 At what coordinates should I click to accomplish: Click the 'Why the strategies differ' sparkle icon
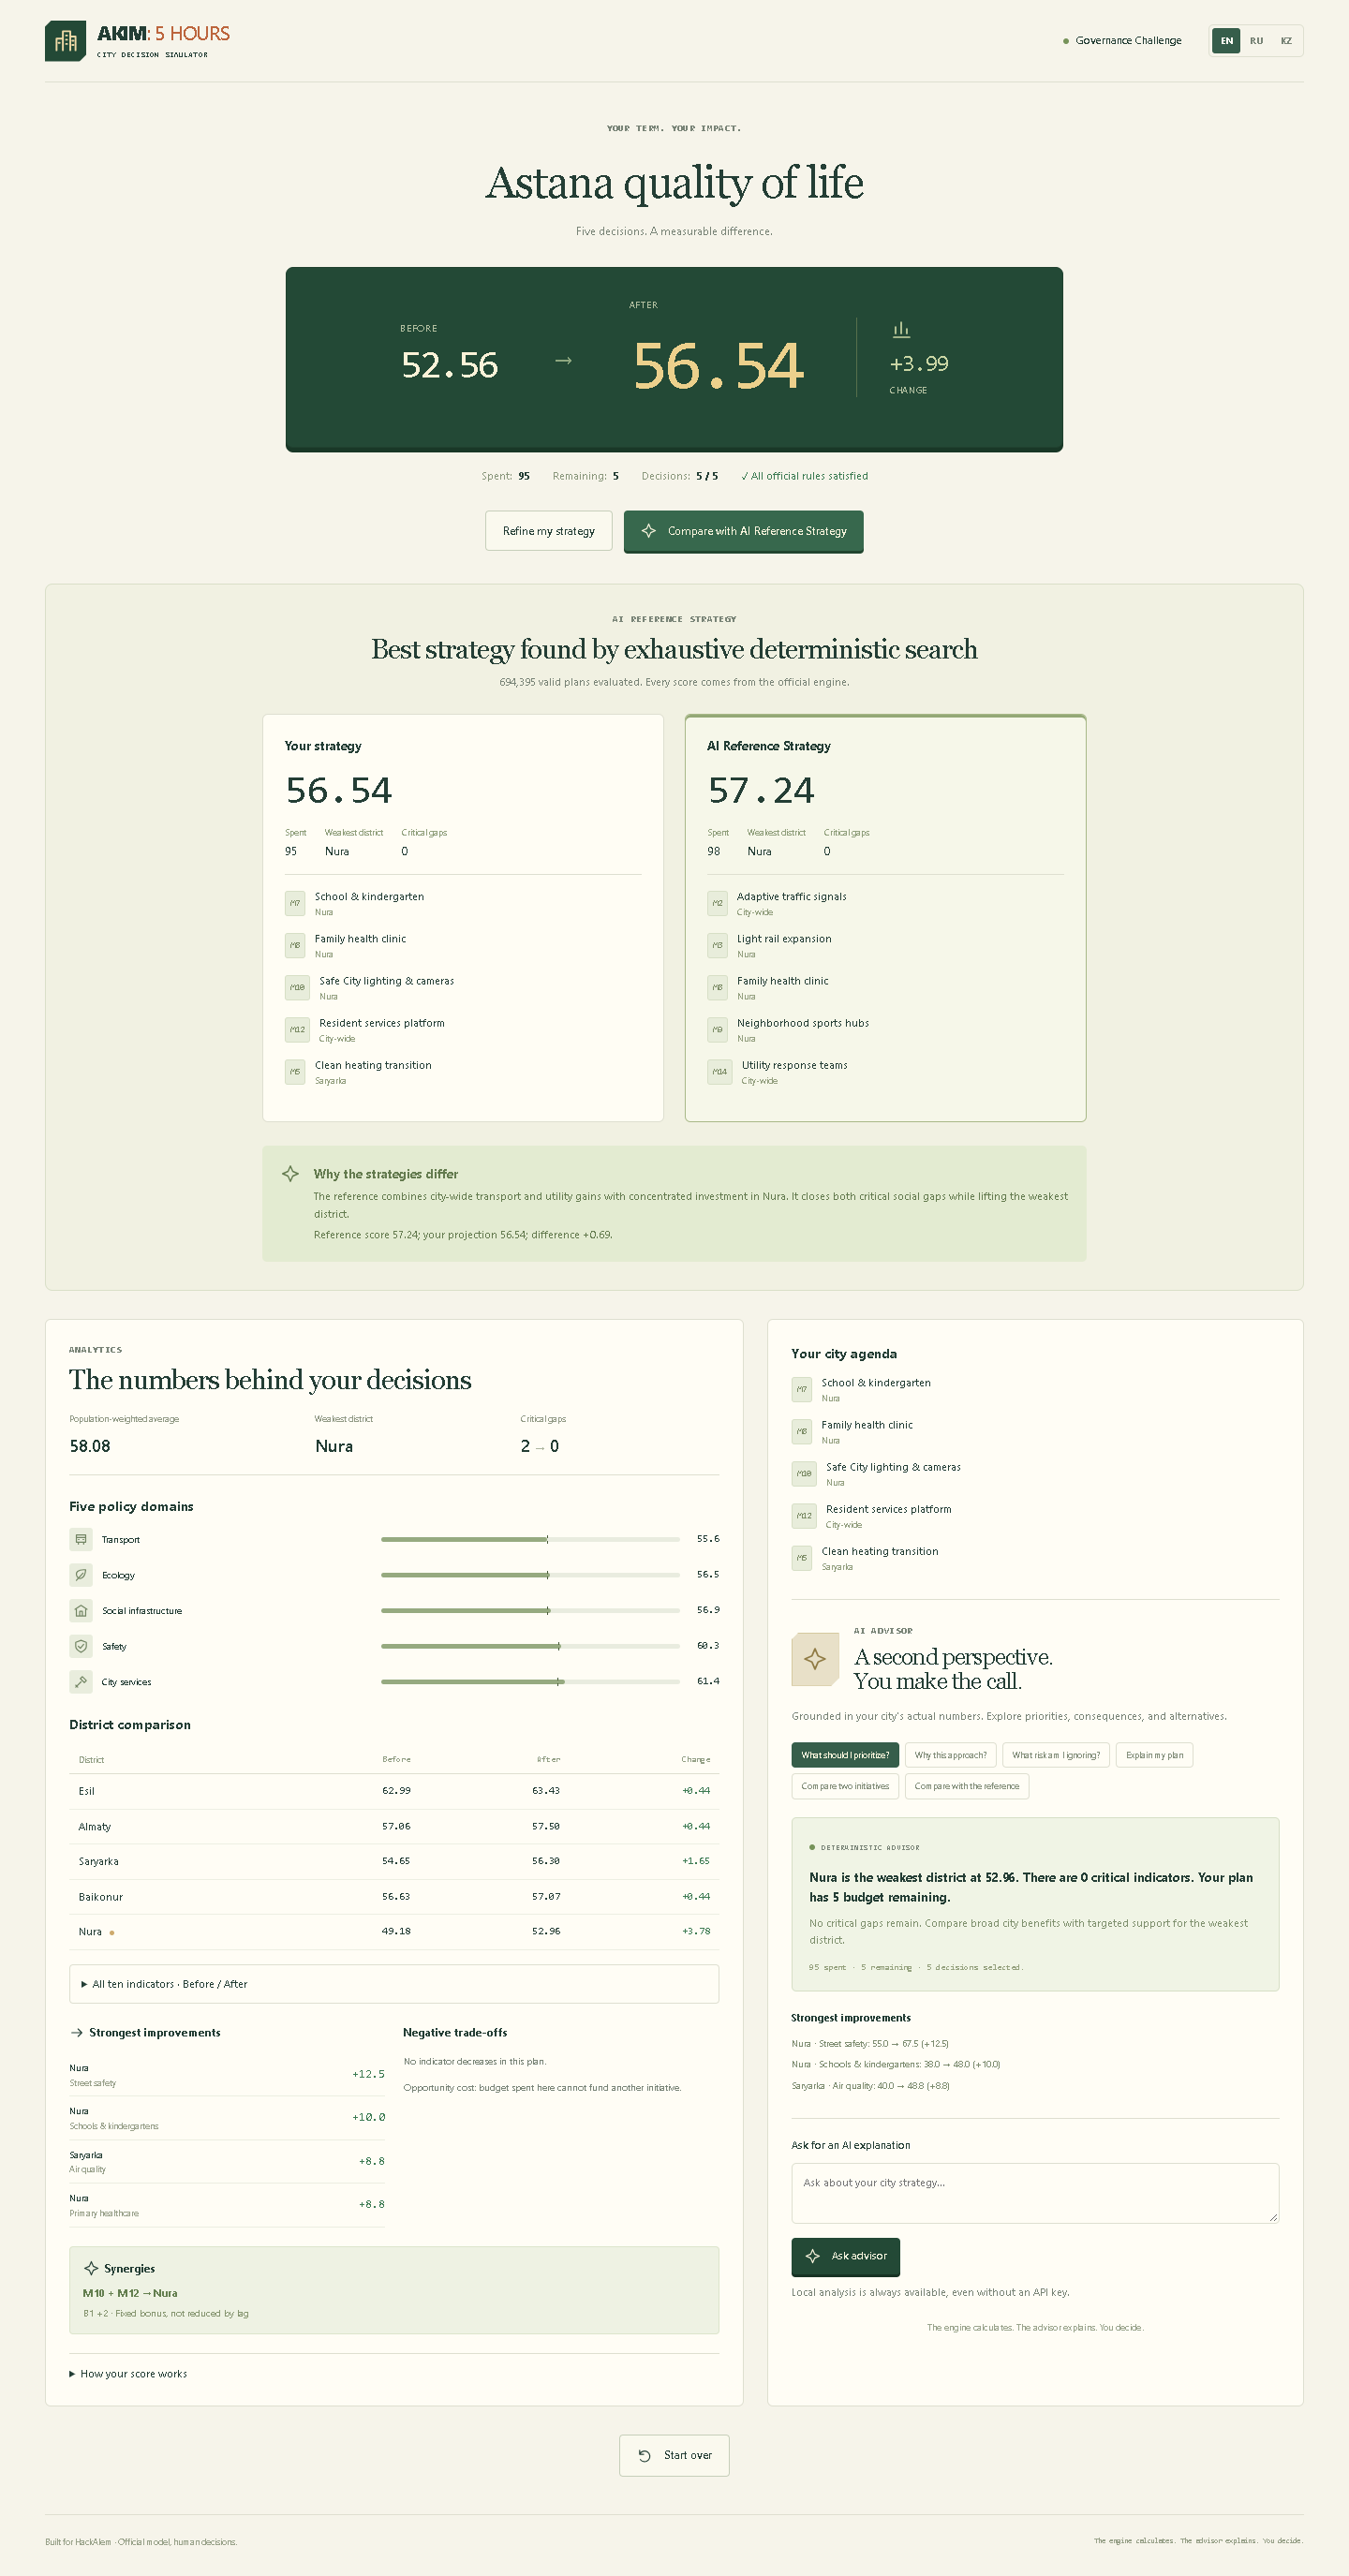[290, 1174]
